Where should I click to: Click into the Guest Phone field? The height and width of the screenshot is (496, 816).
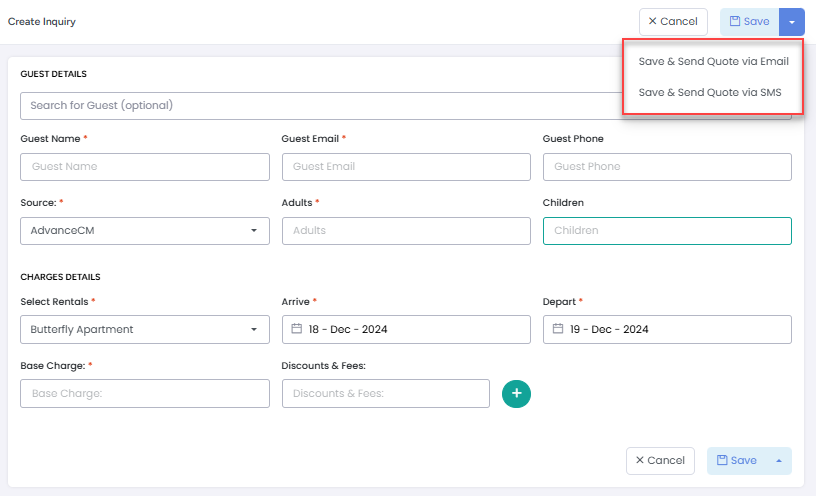[667, 167]
